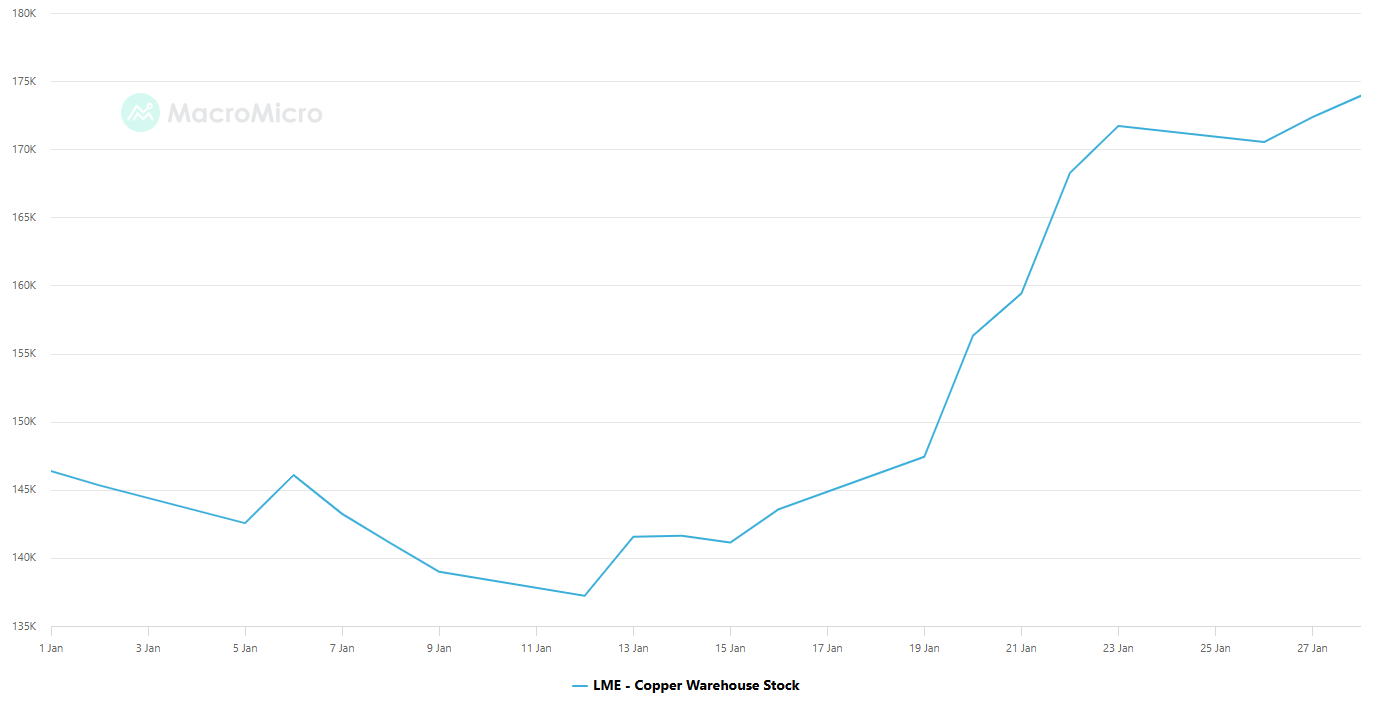Enable the series by clicking its legend marker
Viewport: 1378px width, 717px height.
pos(578,685)
